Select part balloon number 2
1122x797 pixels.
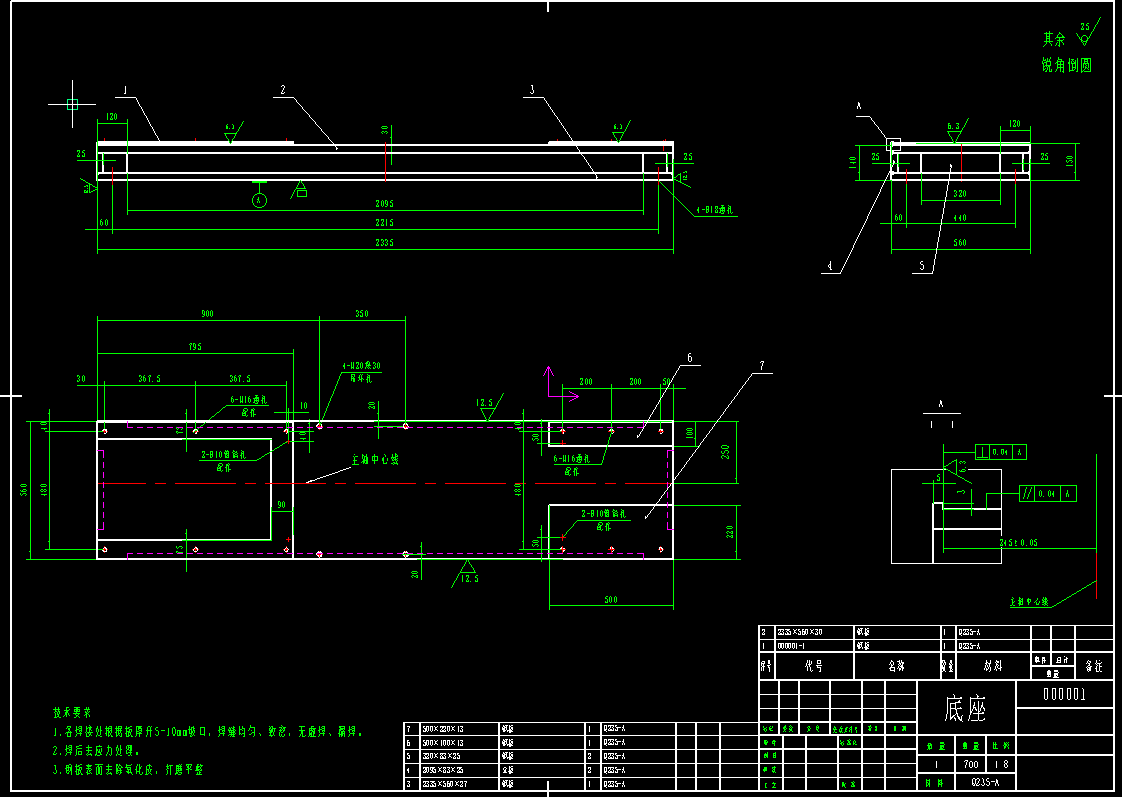(283, 90)
